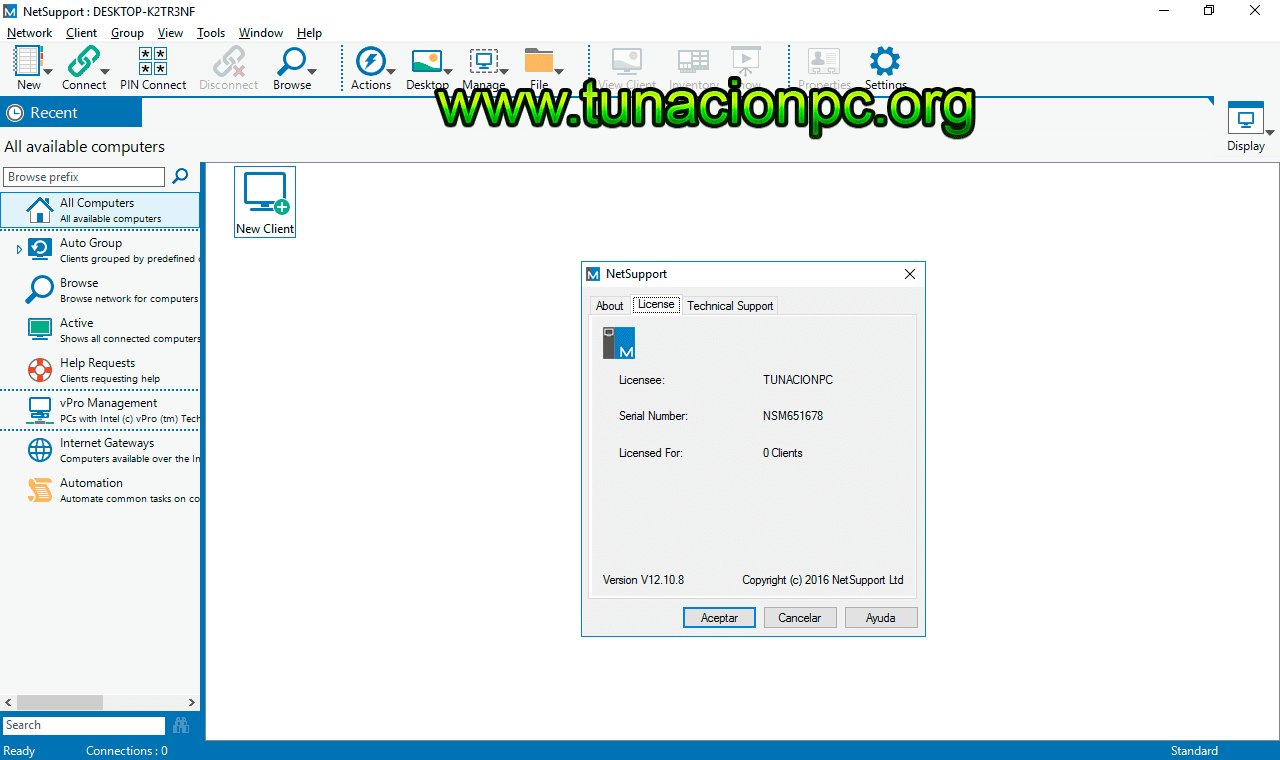Open the View menu
Screen dimensions: 1280x760
[x=170, y=33]
